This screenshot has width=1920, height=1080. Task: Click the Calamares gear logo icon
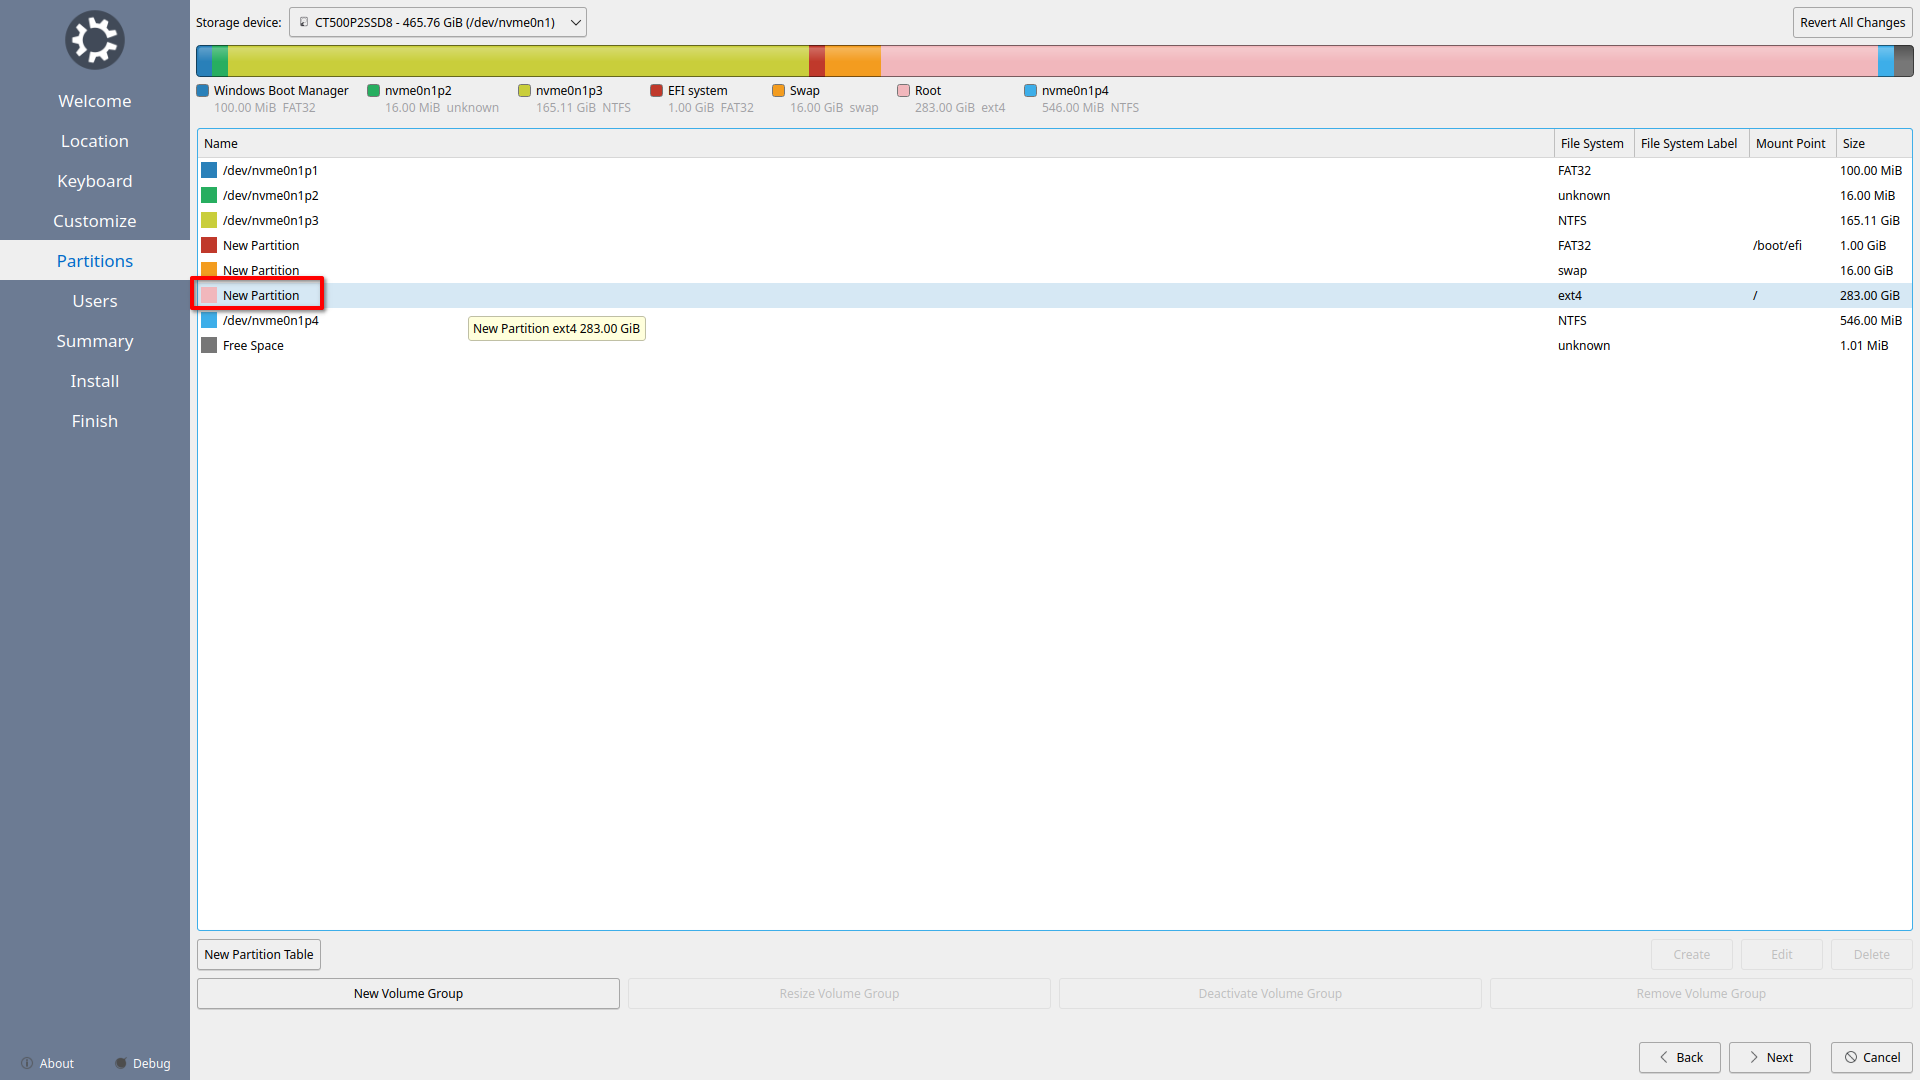coord(94,40)
